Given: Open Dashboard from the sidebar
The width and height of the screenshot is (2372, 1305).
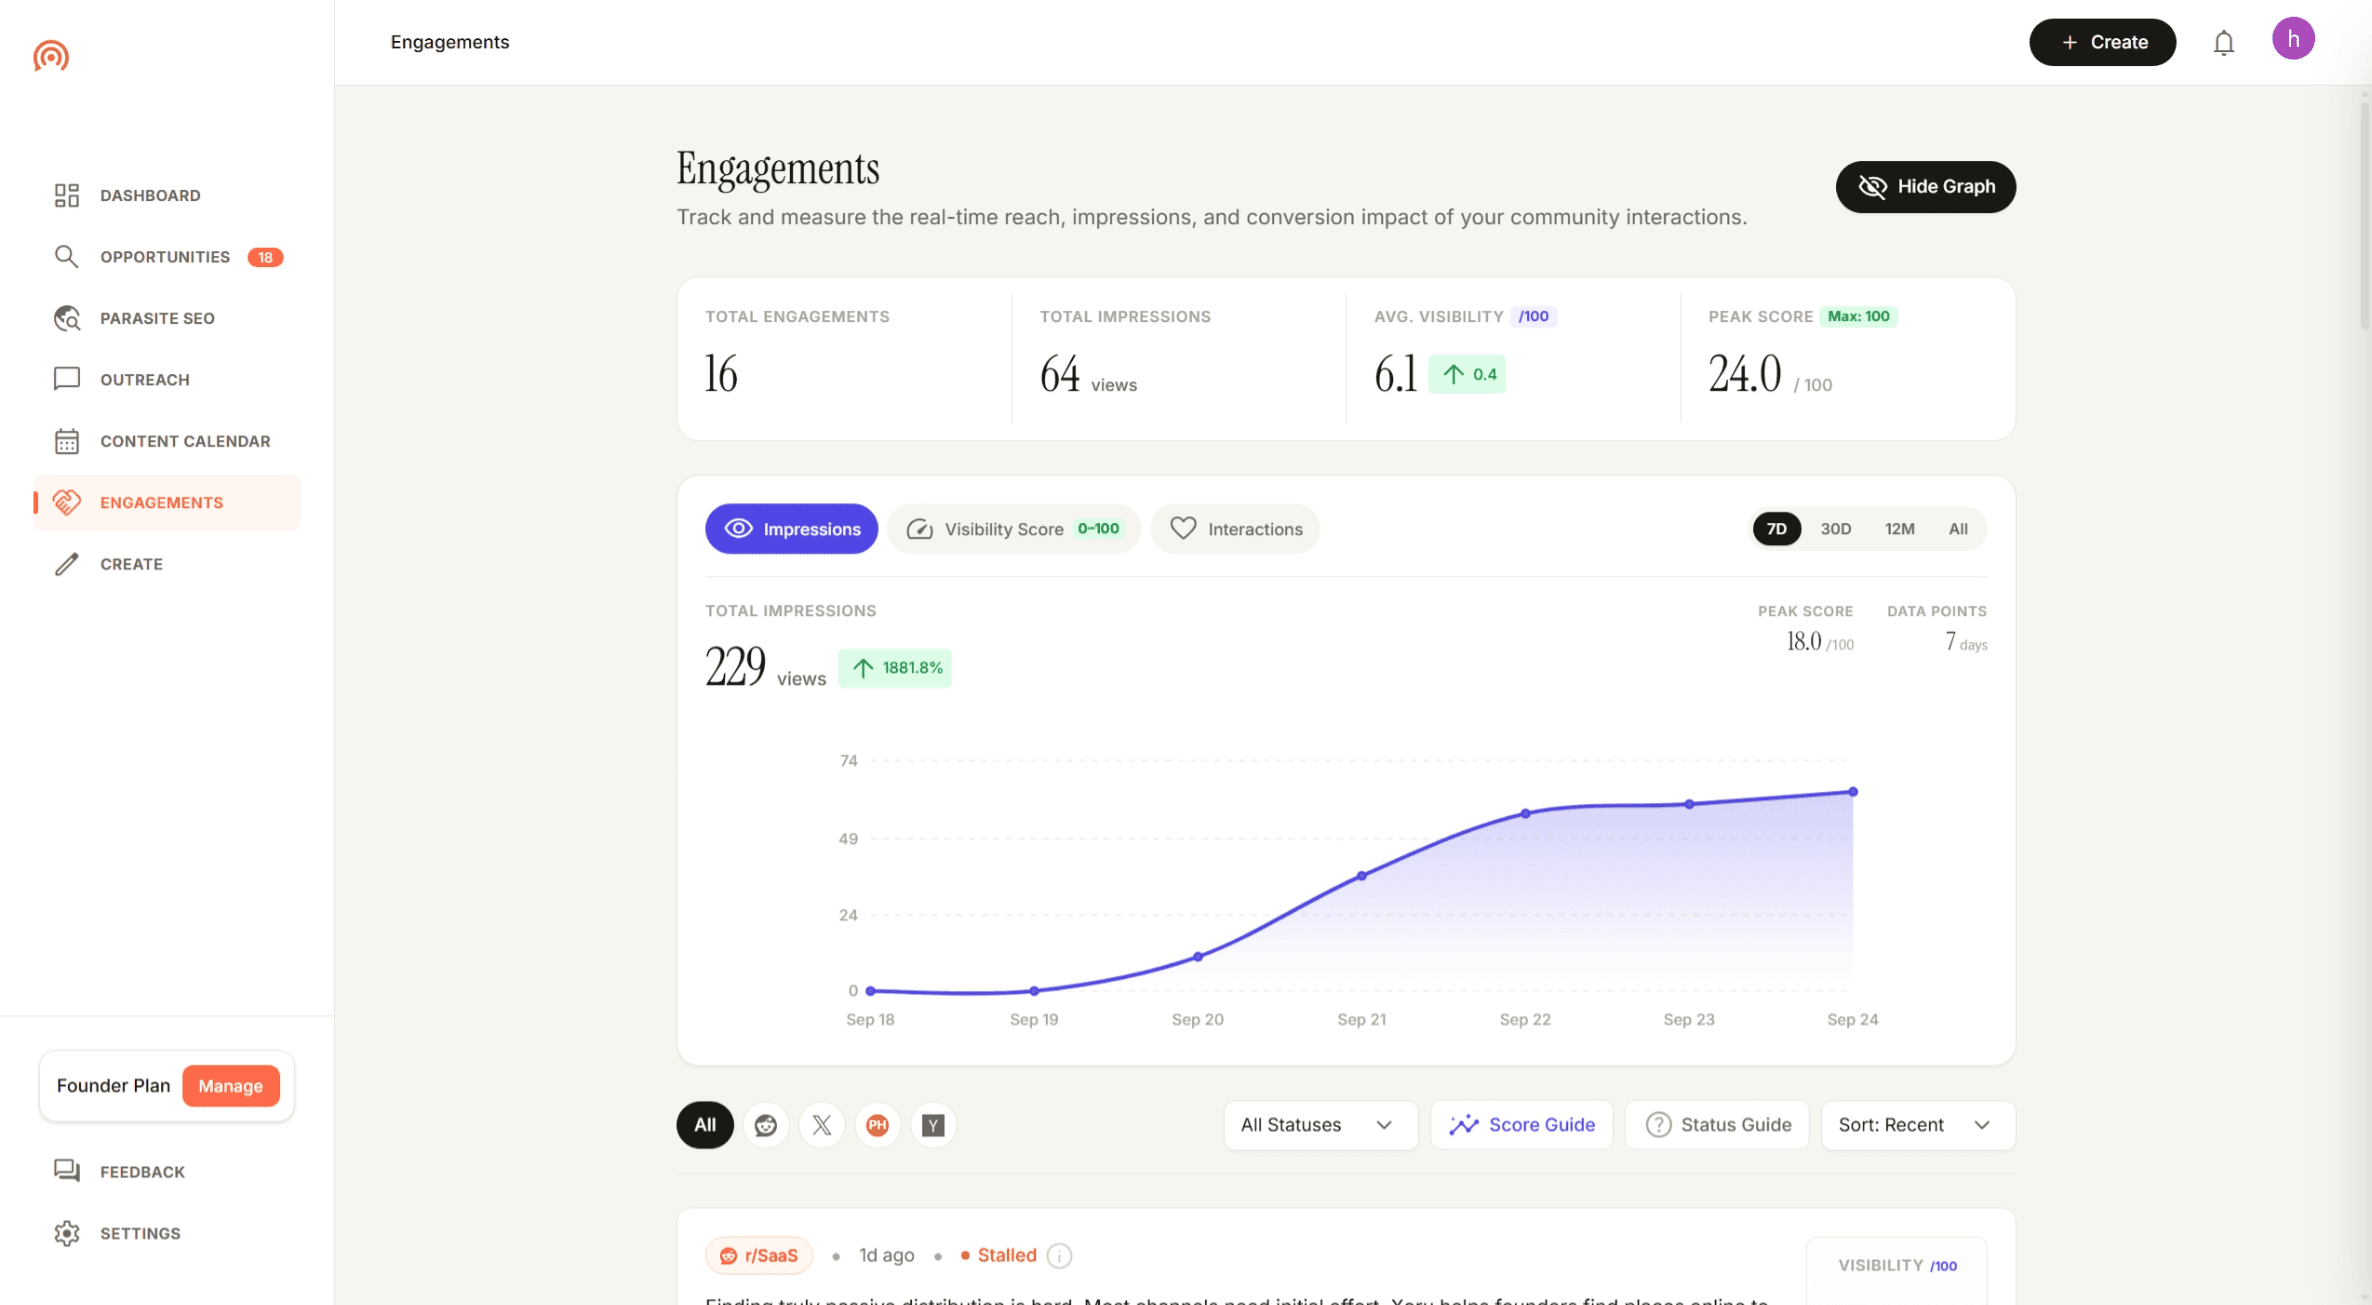Looking at the screenshot, I should [166, 195].
